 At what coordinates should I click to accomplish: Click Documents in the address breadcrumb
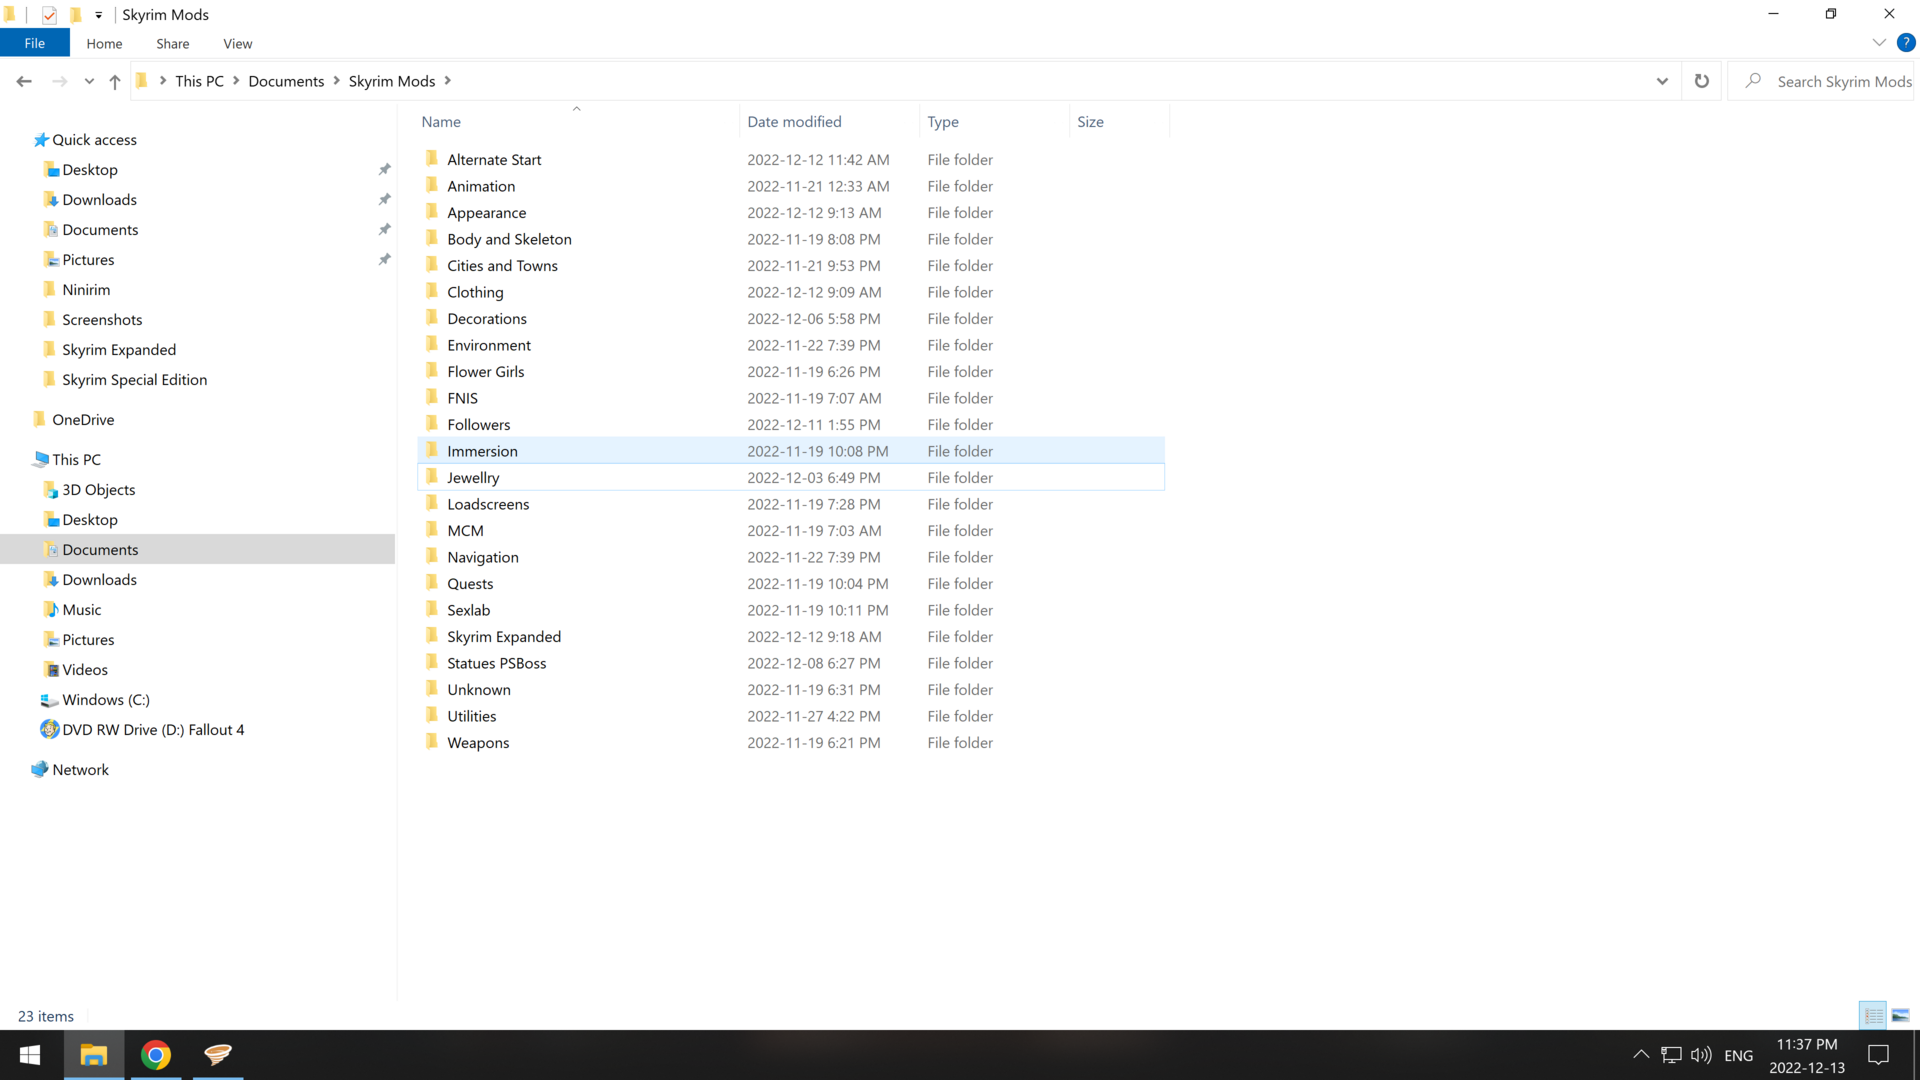(x=286, y=81)
